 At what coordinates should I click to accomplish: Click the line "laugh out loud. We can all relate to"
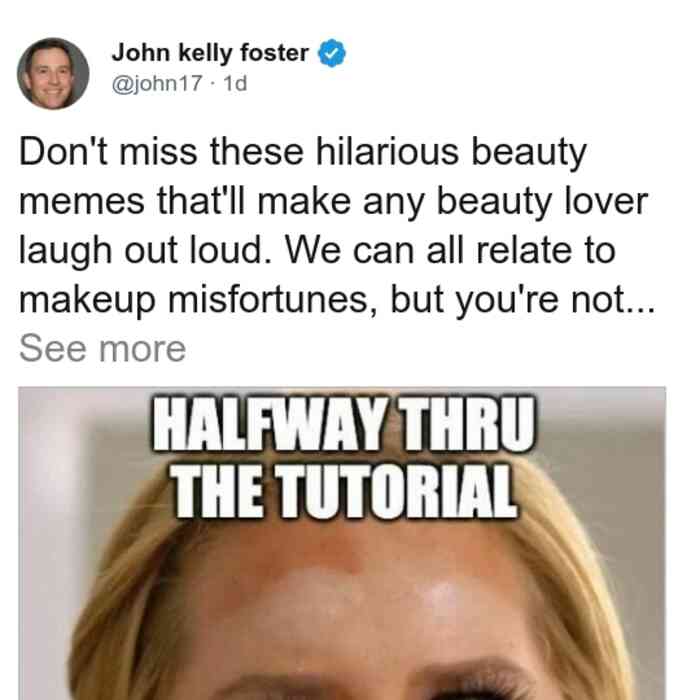coord(317,250)
